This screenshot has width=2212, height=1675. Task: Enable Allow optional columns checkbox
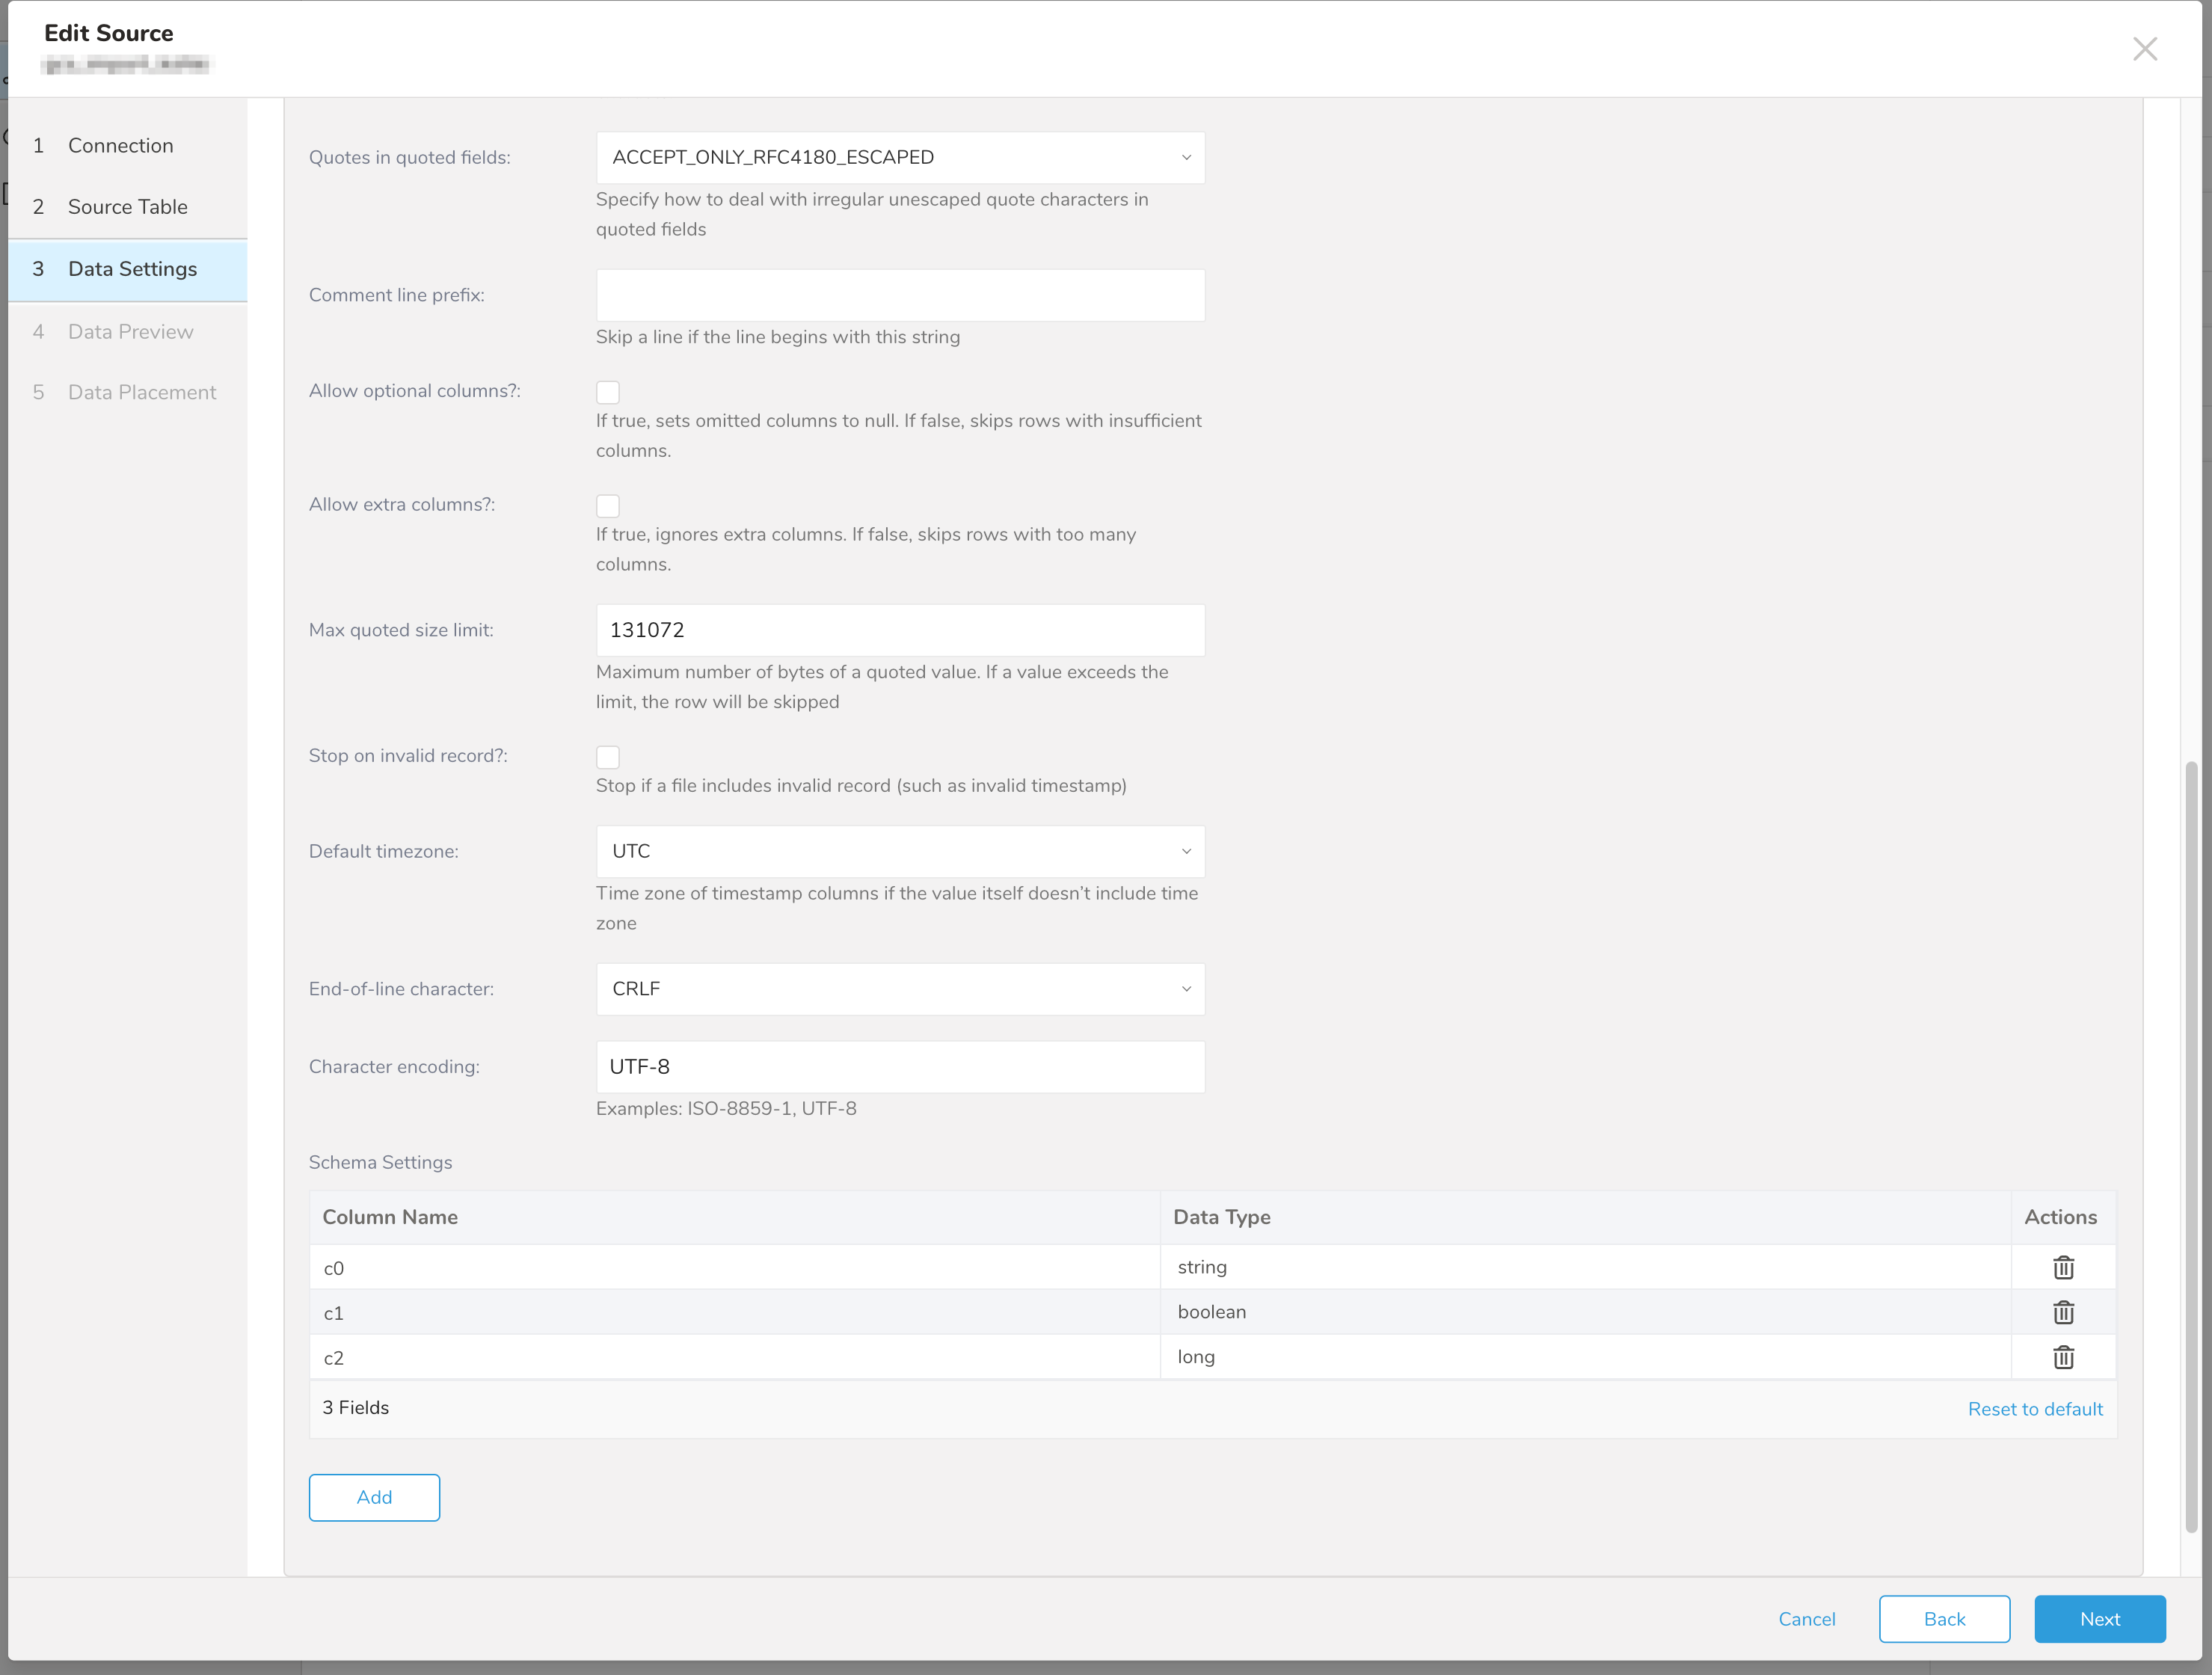(607, 392)
